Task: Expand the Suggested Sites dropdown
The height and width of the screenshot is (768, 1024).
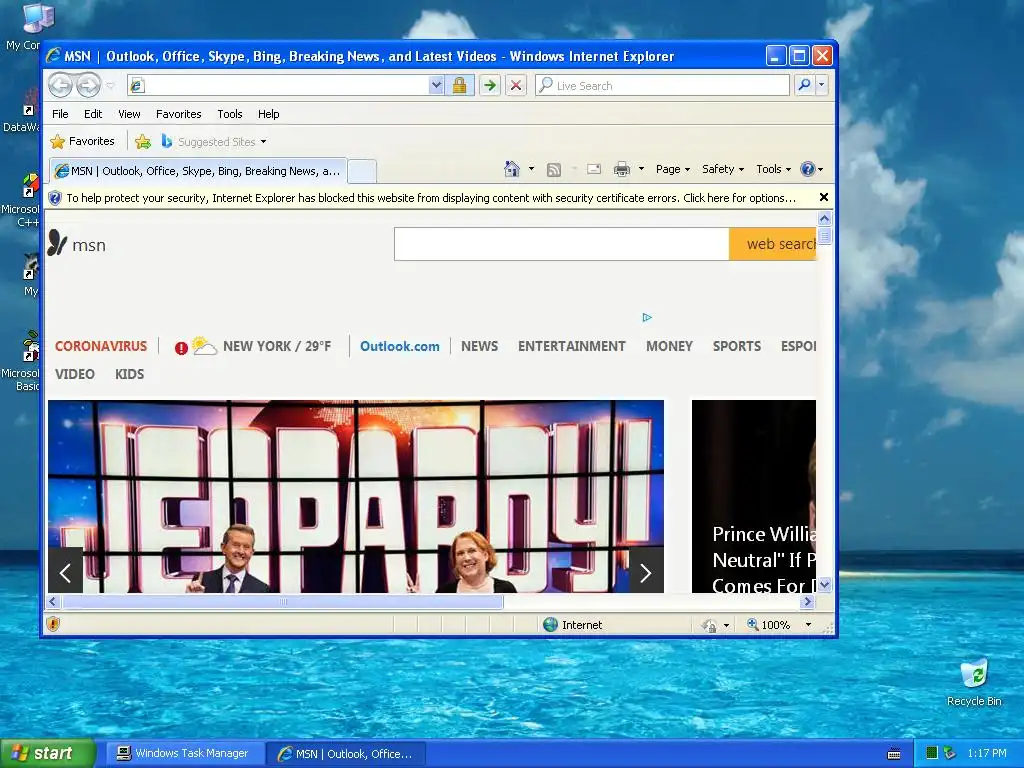Action: (x=263, y=142)
